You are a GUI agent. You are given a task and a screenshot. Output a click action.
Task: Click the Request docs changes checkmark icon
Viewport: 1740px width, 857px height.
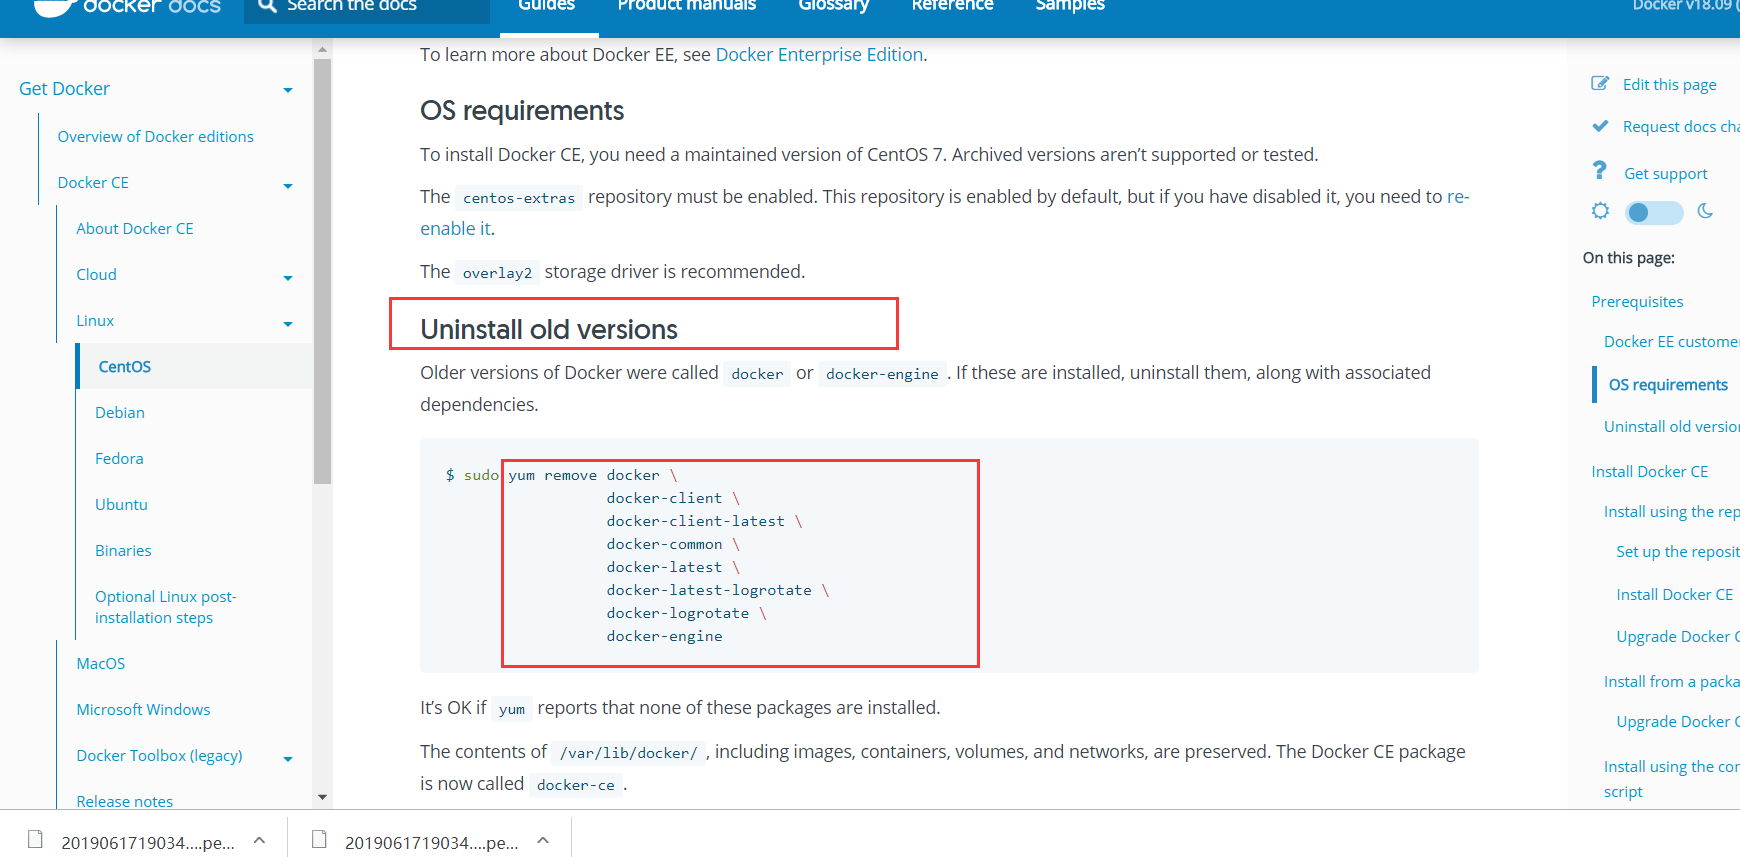(1600, 126)
